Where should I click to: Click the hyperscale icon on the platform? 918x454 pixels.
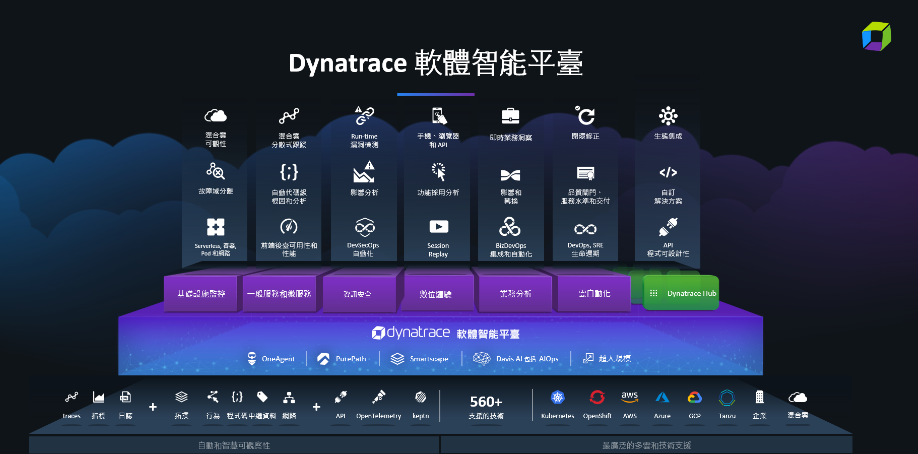[x=589, y=359]
